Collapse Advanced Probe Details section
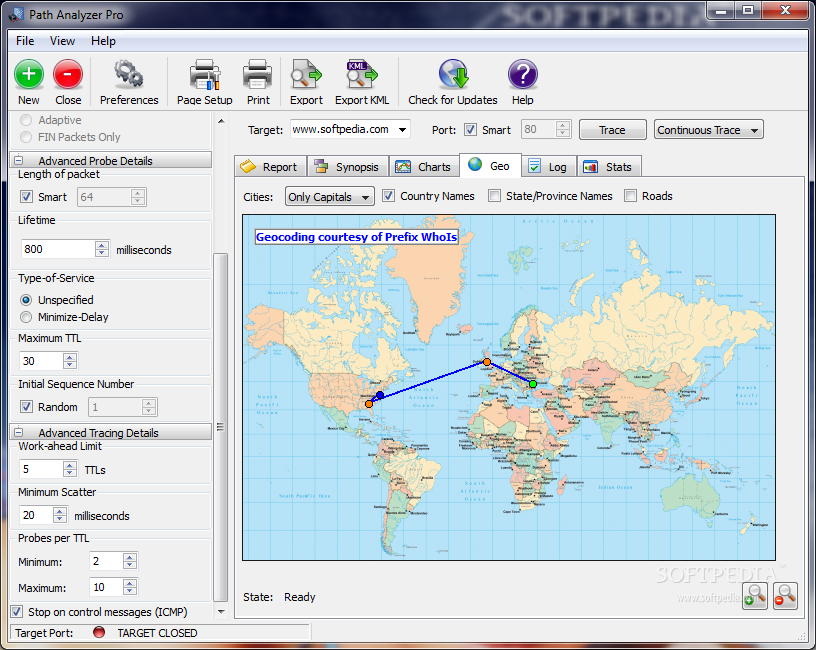Image resolution: width=816 pixels, height=650 pixels. (19, 160)
